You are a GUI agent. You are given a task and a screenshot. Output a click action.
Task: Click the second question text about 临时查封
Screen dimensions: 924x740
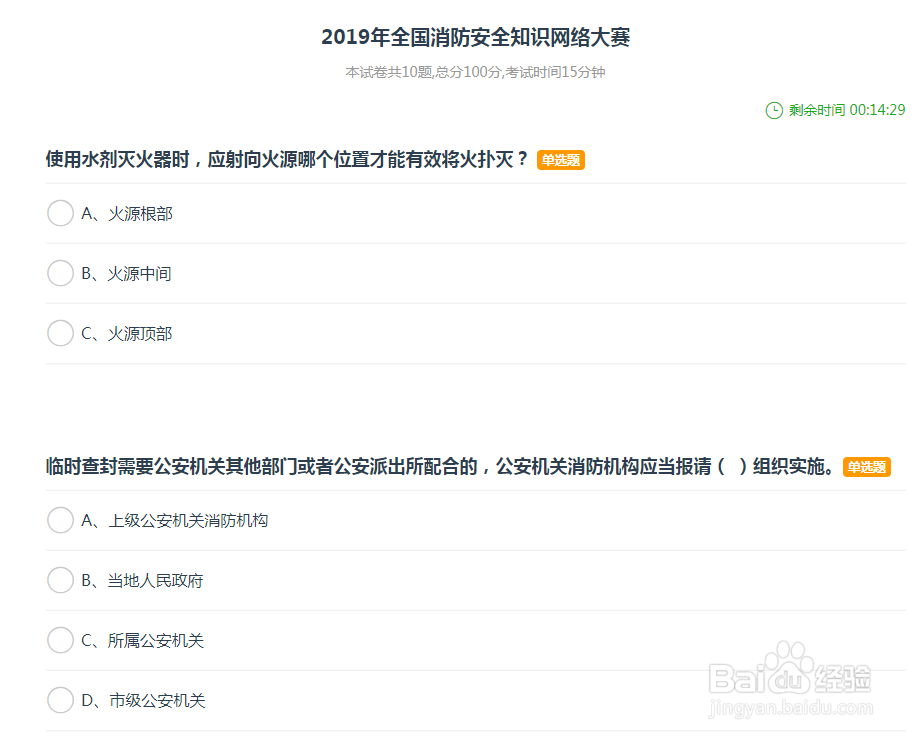click(440, 466)
